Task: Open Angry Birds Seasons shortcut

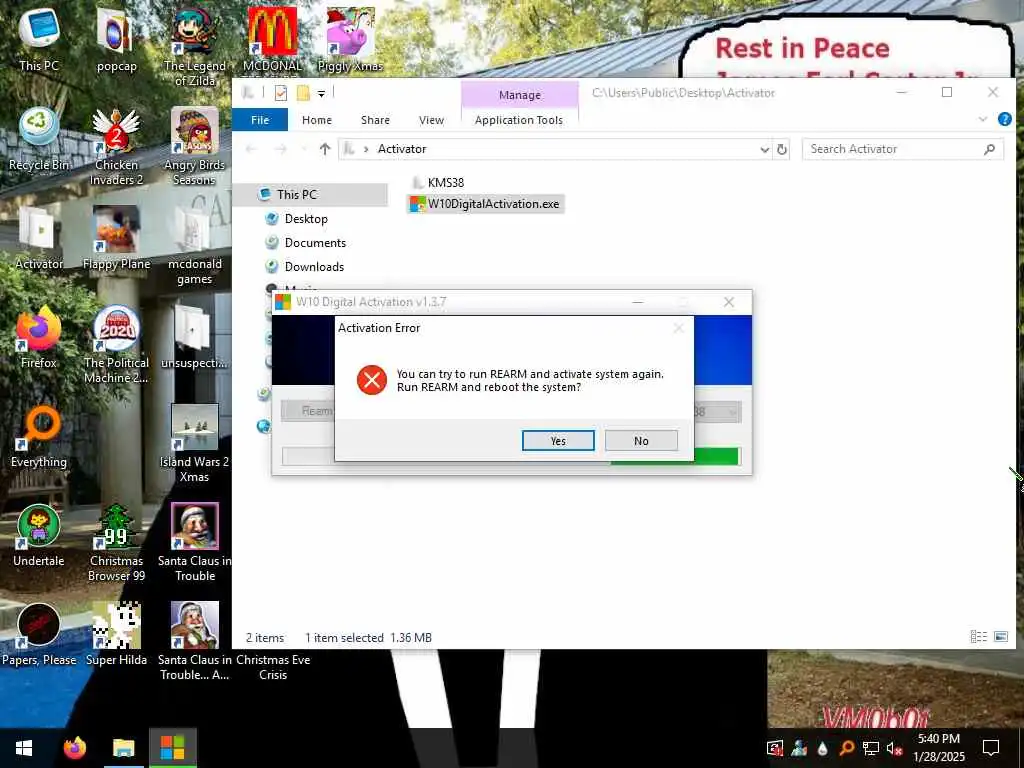Action: (x=195, y=146)
